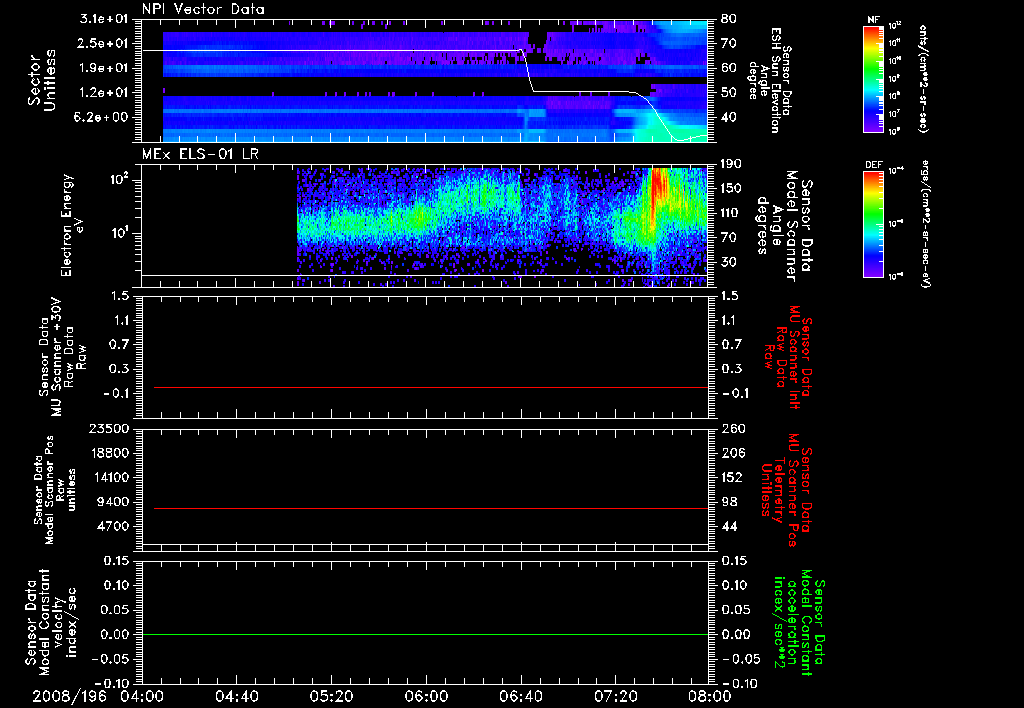Click the 4700 scanner position tick label
This screenshot has height=708, width=1024.
(x=114, y=526)
